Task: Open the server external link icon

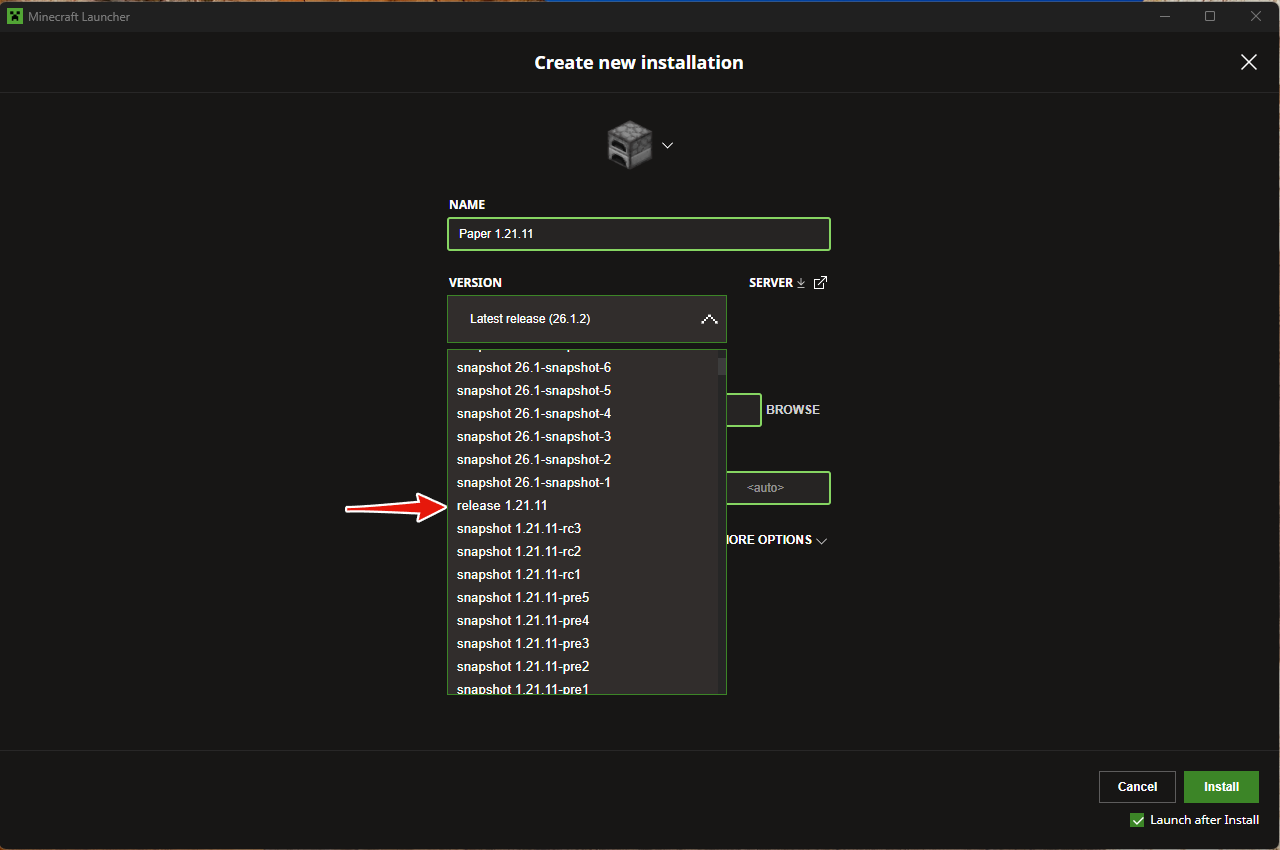Action: tap(821, 283)
